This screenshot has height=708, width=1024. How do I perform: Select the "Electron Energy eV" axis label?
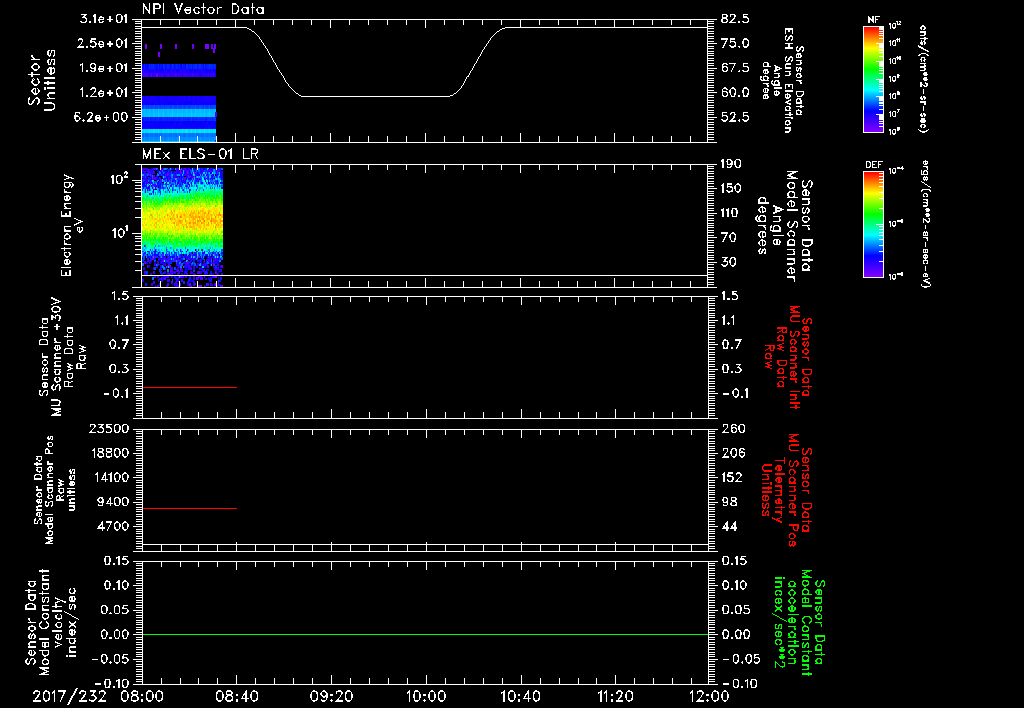(72, 225)
